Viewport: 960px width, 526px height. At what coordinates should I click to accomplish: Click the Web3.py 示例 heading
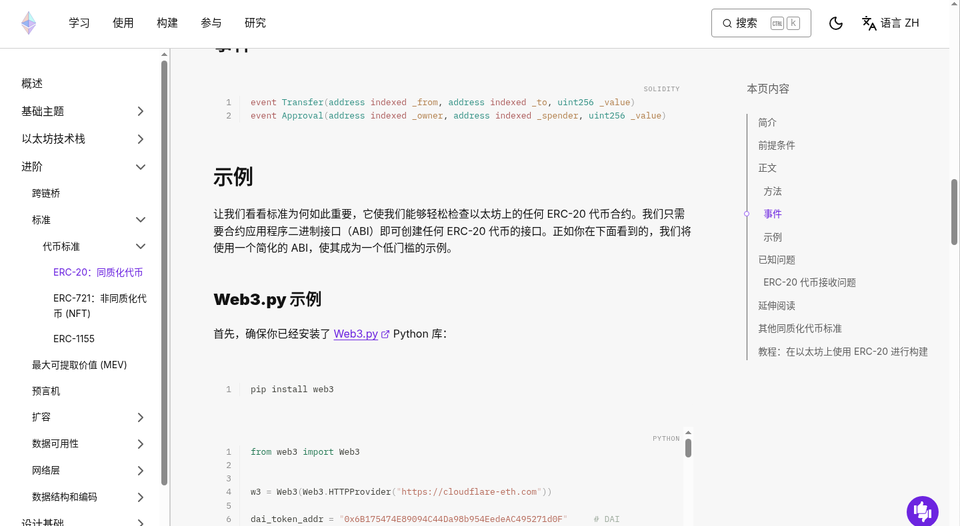click(267, 299)
